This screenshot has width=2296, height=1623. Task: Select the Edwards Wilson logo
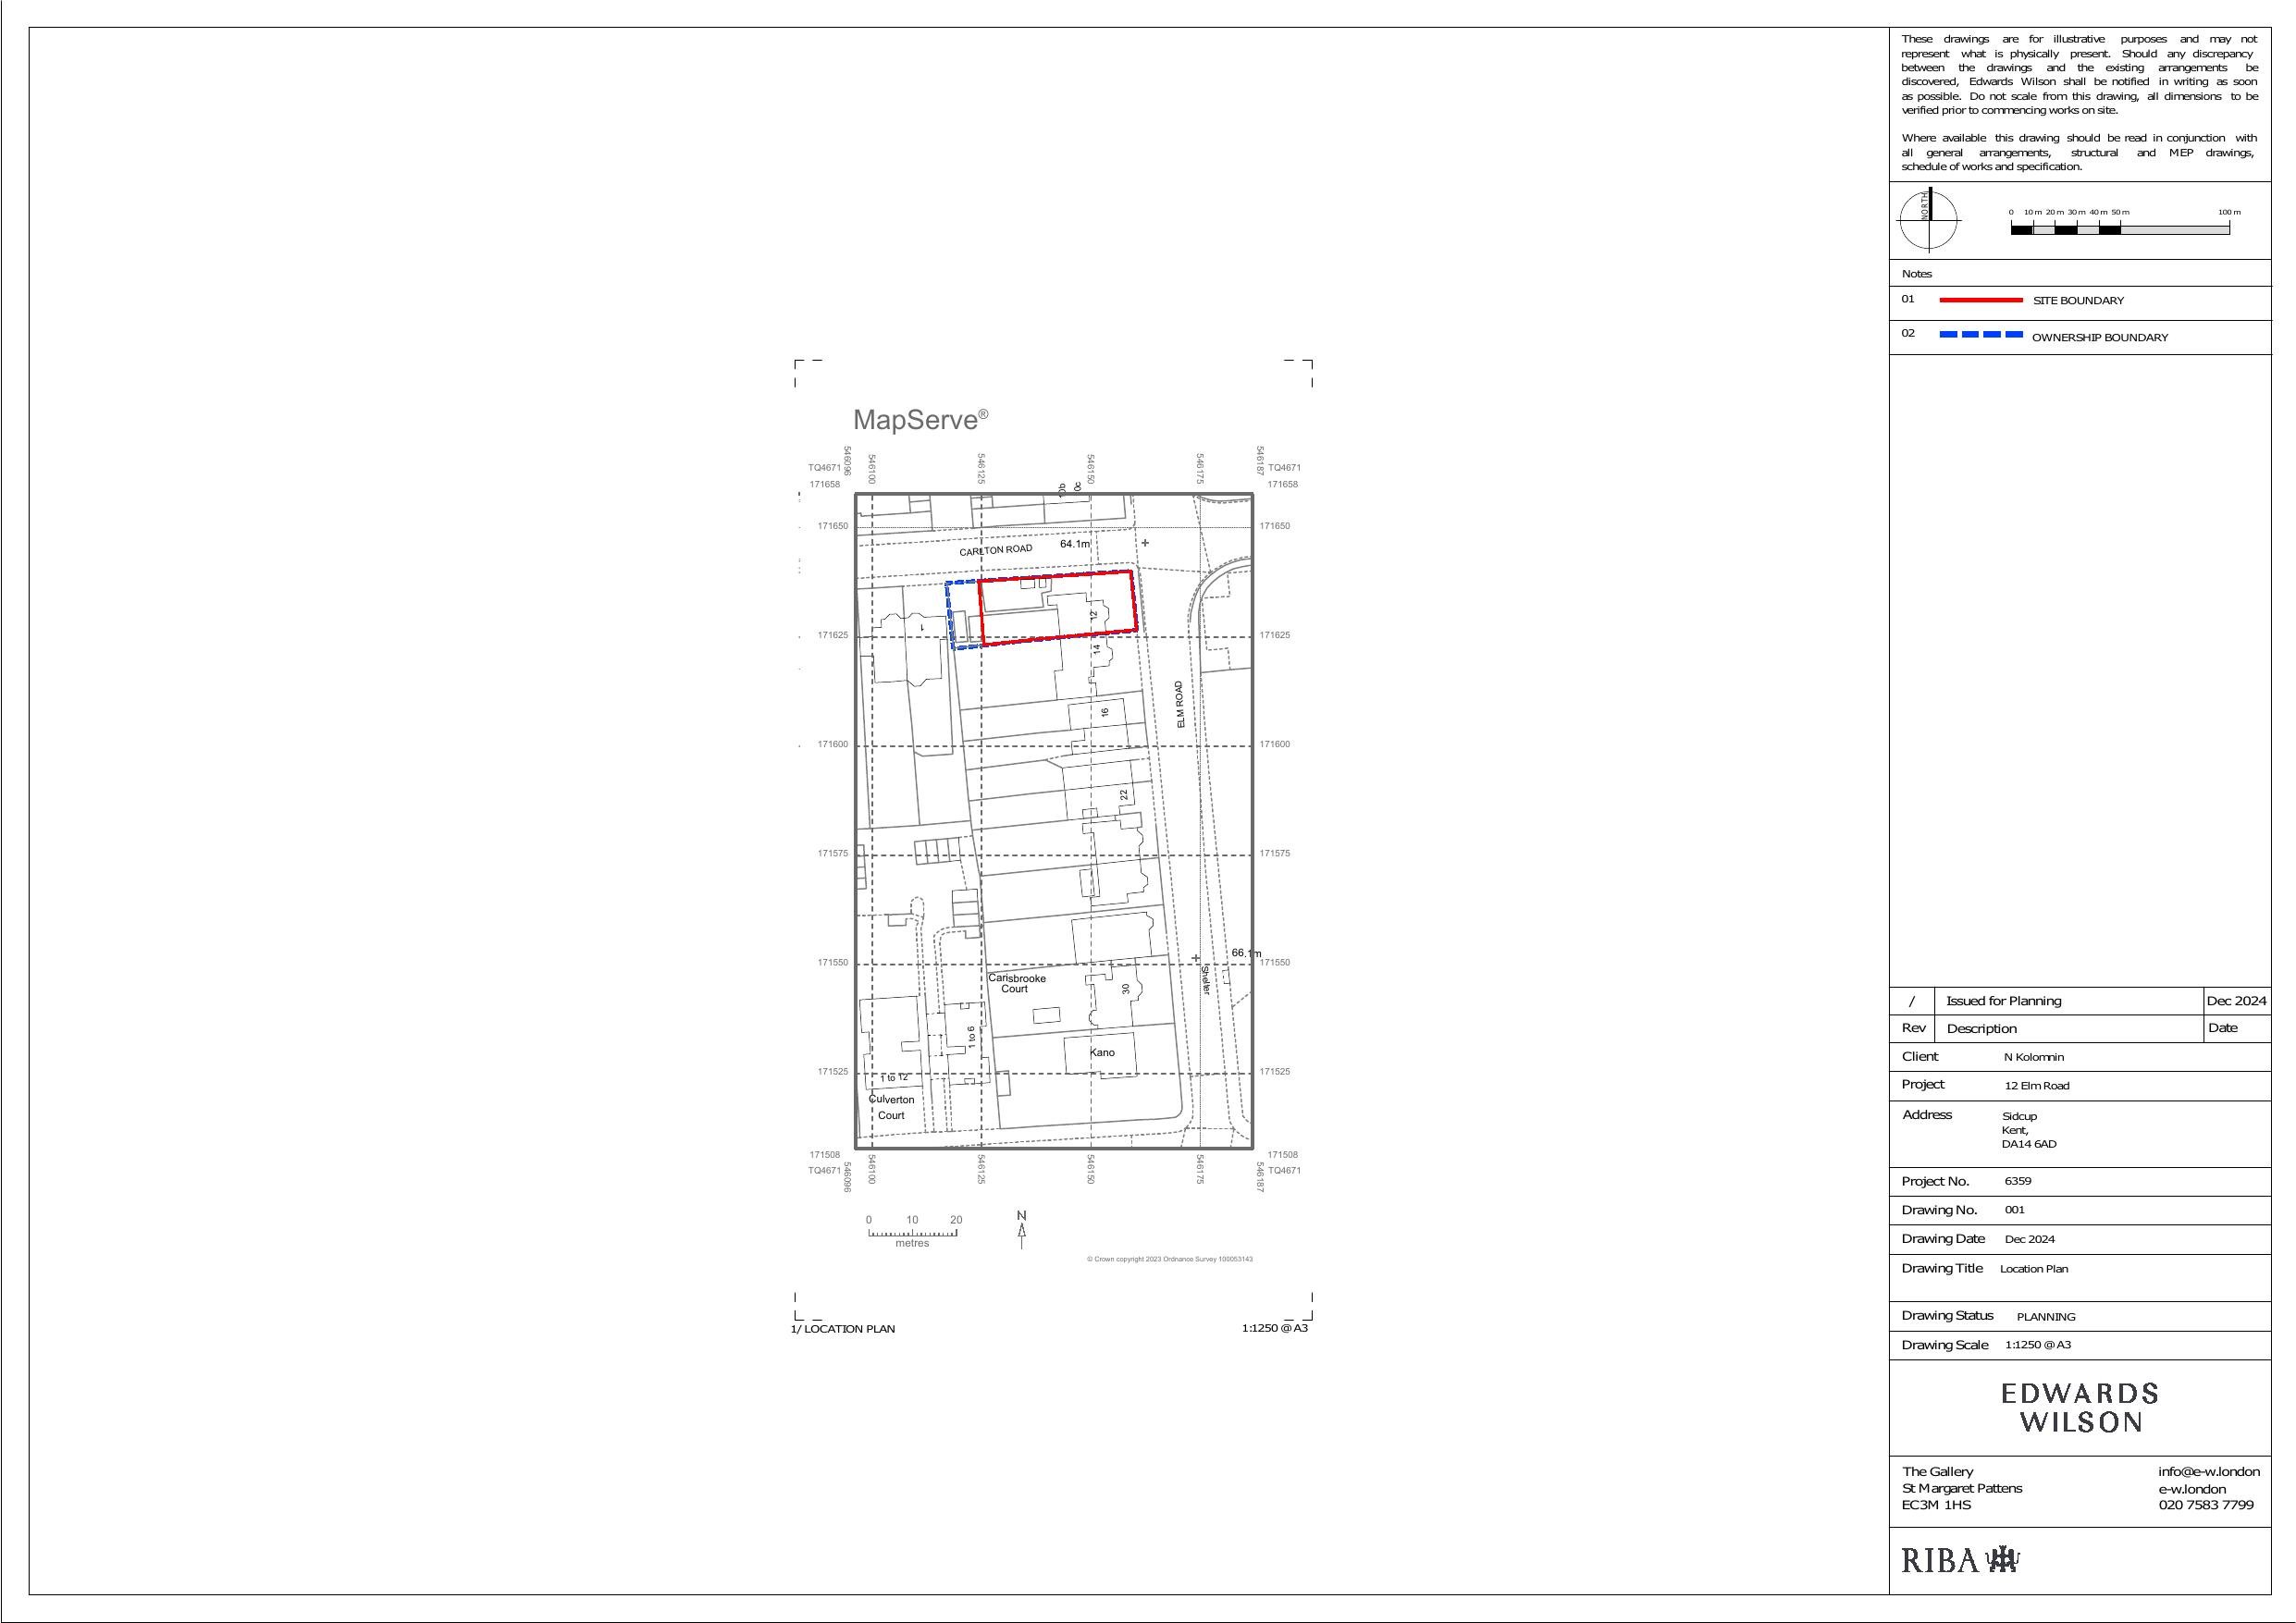2080,1407
